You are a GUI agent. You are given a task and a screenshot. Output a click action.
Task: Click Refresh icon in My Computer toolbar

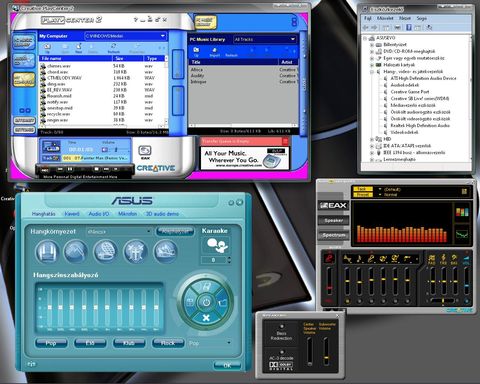[113, 48]
